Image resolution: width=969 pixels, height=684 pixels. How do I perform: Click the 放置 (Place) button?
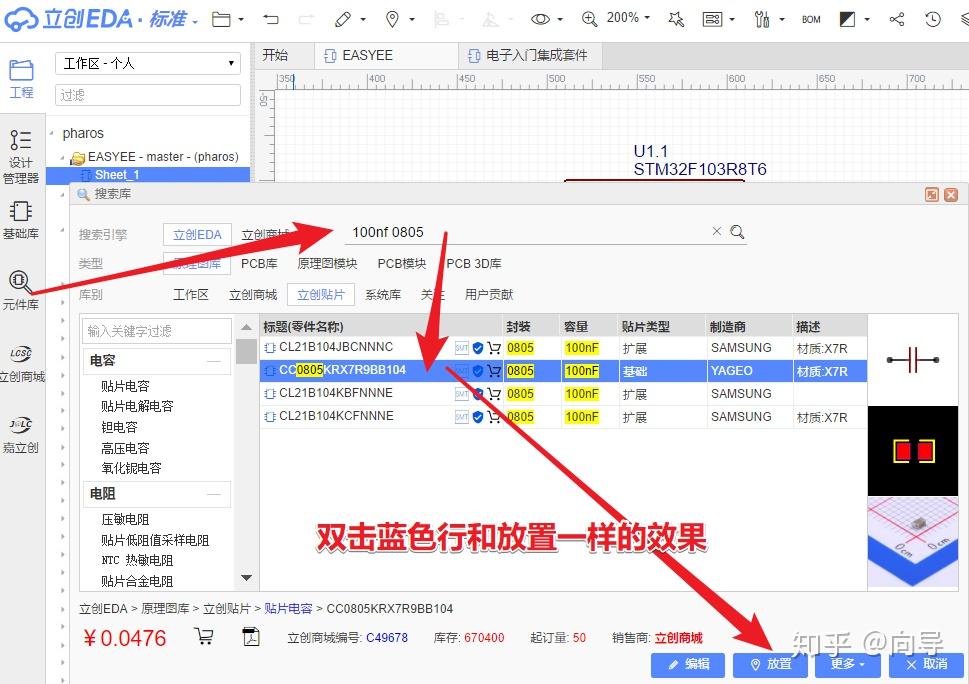click(770, 664)
